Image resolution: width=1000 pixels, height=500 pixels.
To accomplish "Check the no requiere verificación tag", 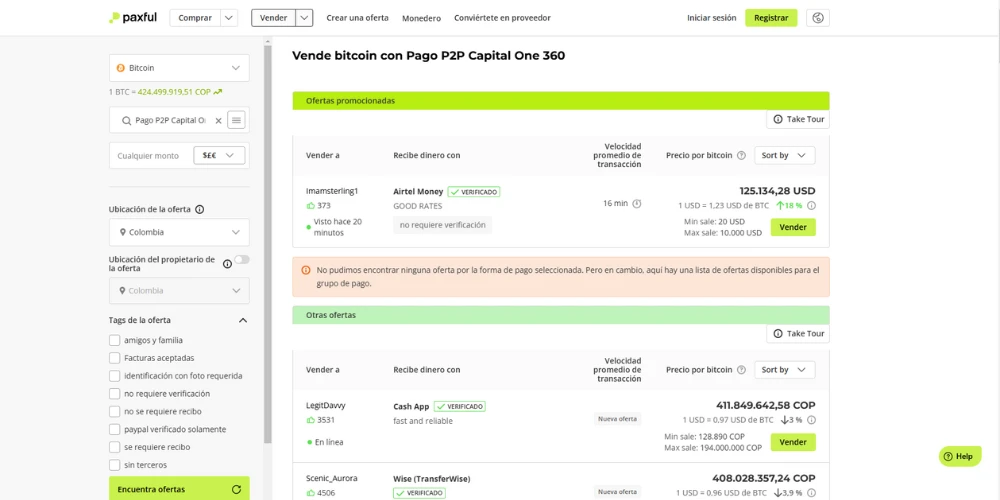I will [x=115, y=394].
